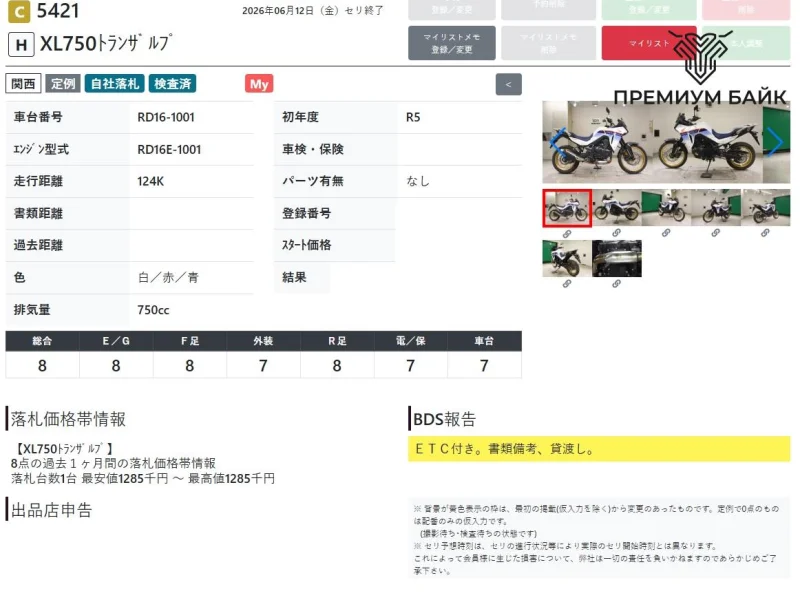This screenshot has height=600, width=800.
Task: Click the yellow ETC付き report note
Action: point(599,449)
